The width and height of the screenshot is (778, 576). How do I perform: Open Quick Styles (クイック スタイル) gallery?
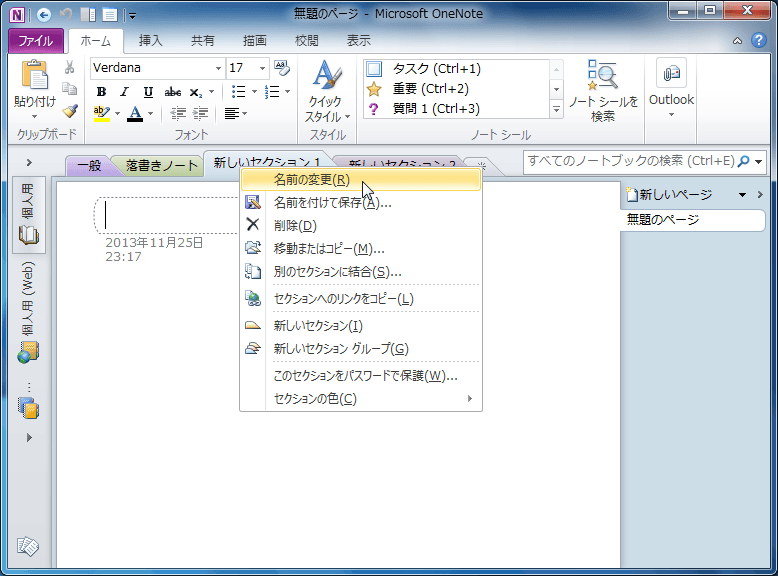coord(327,92)
